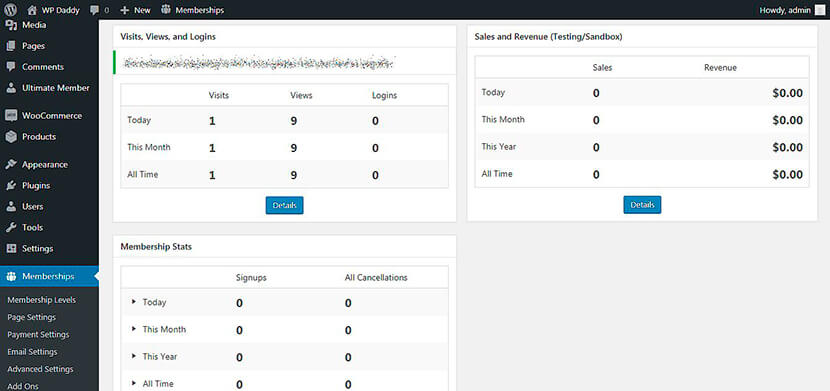Click the WordPress logo in the admin bar

(x=11, y=10)
